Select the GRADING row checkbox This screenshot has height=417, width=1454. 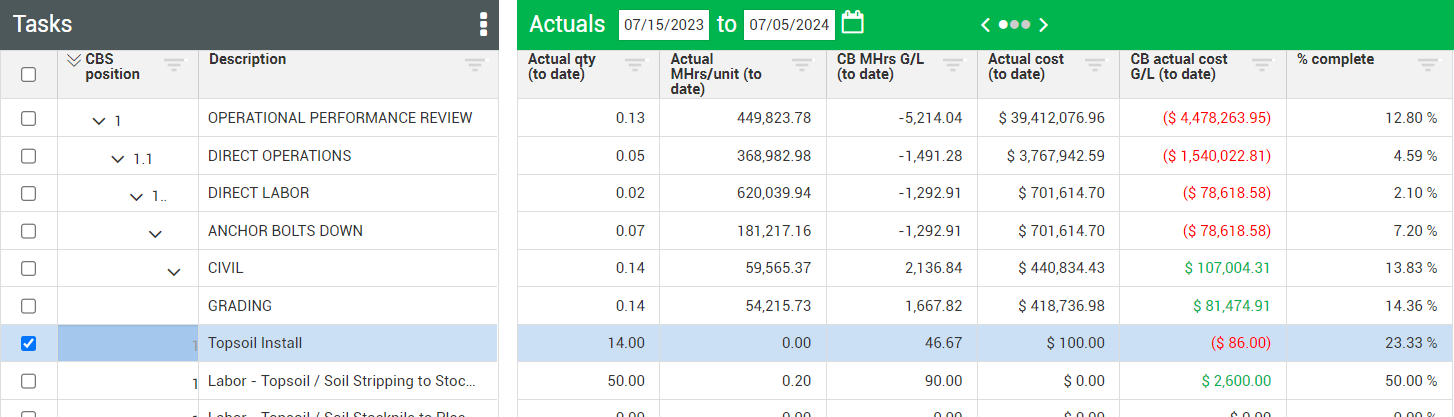[x=29, y=306]
